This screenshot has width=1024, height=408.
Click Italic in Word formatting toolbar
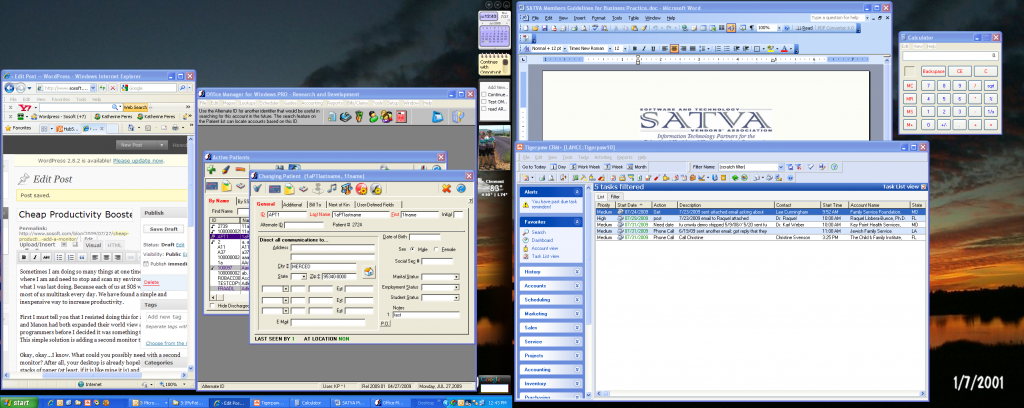[x=644, y=48]
